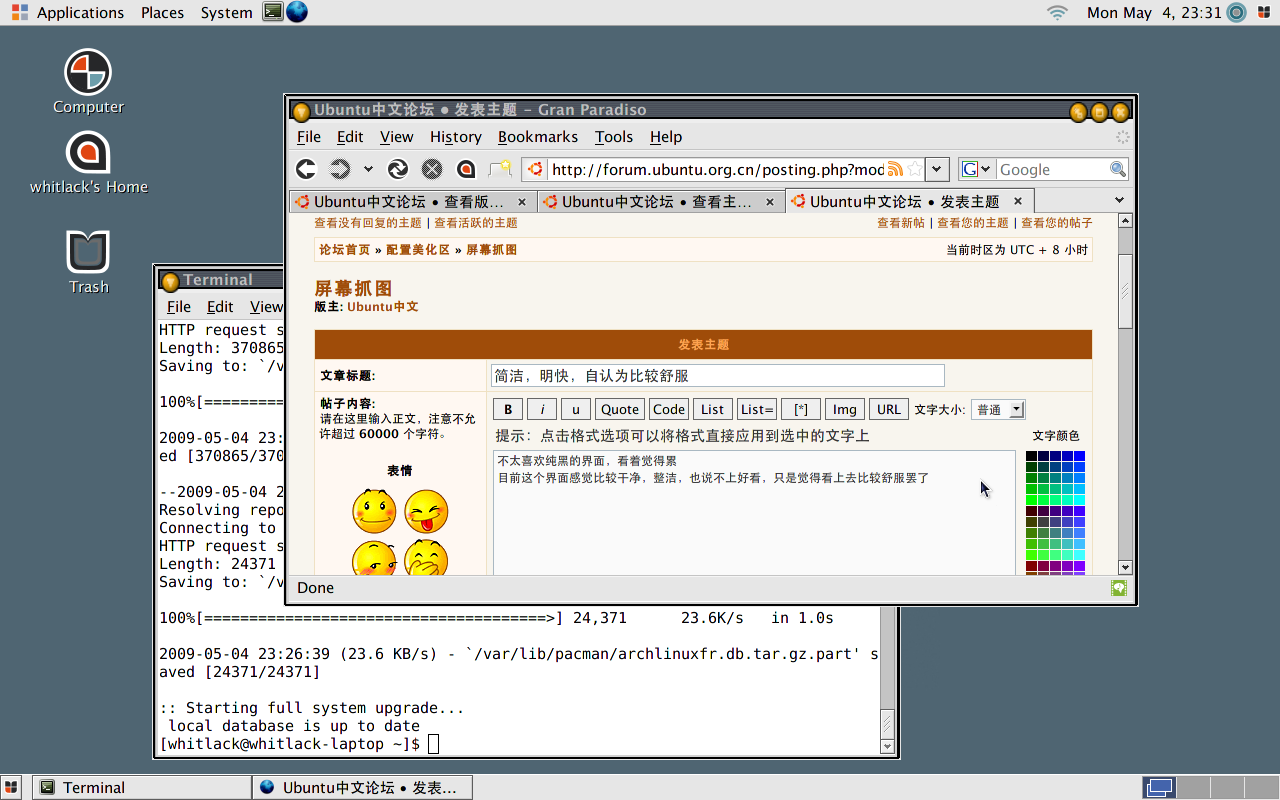
Task: Open the list-all-tabs dropdown arrow
Action: (1119, 201)
